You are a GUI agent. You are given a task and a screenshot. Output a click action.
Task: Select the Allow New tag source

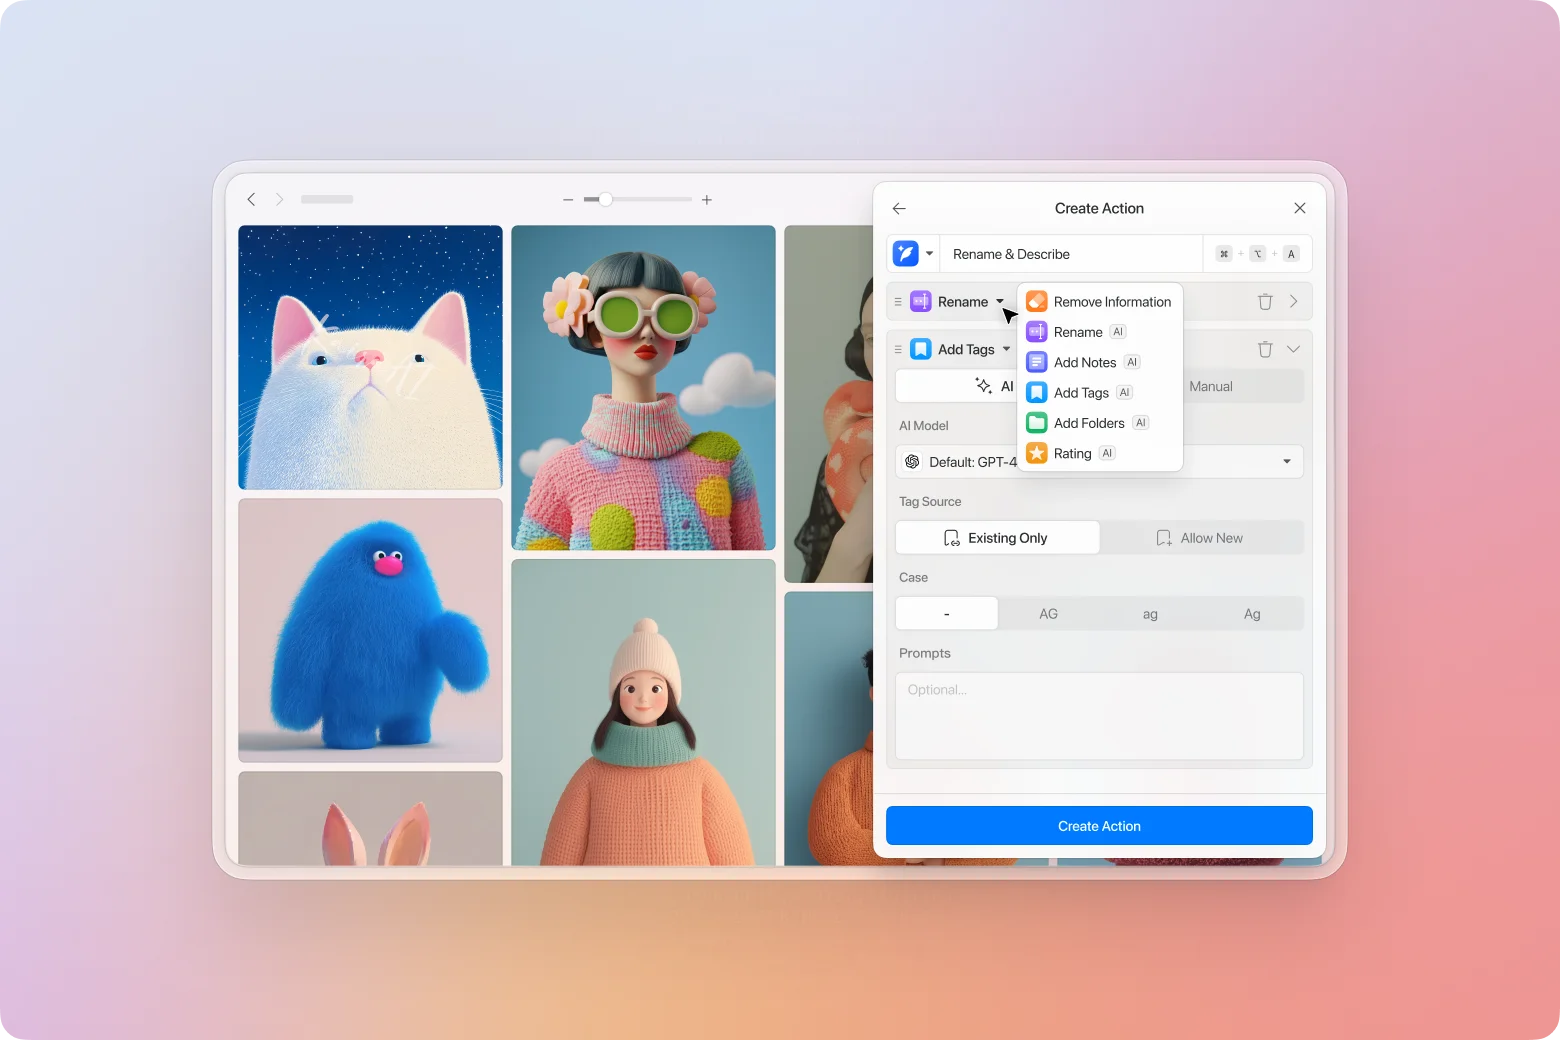coord(1201,538)
